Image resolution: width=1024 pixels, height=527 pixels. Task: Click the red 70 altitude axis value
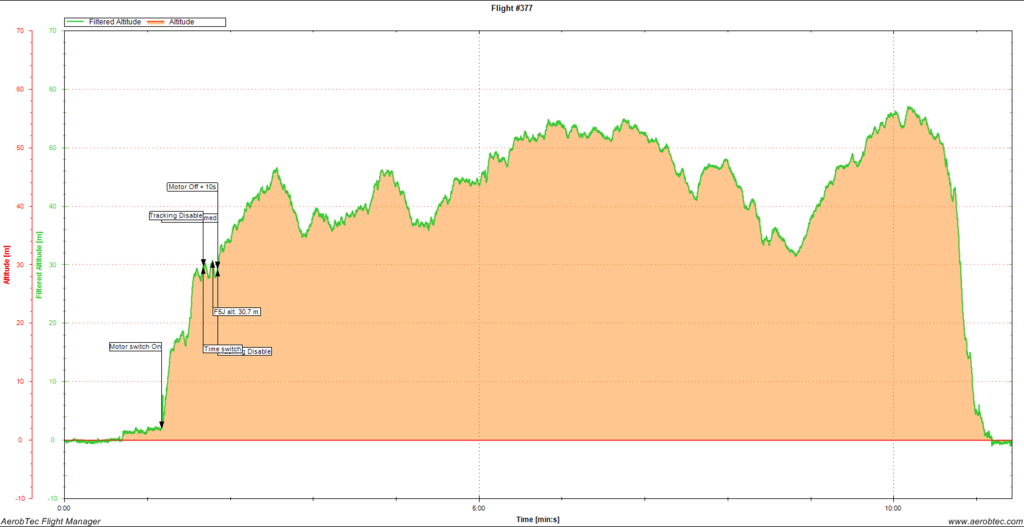click(x=21, y=30)
